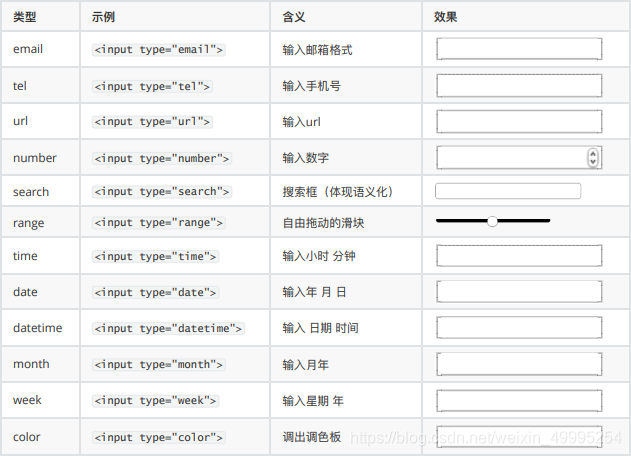This screenshot has width=631, height=456.
Task: Click the meaning text "输入手机号"
Action: point(311,86)
